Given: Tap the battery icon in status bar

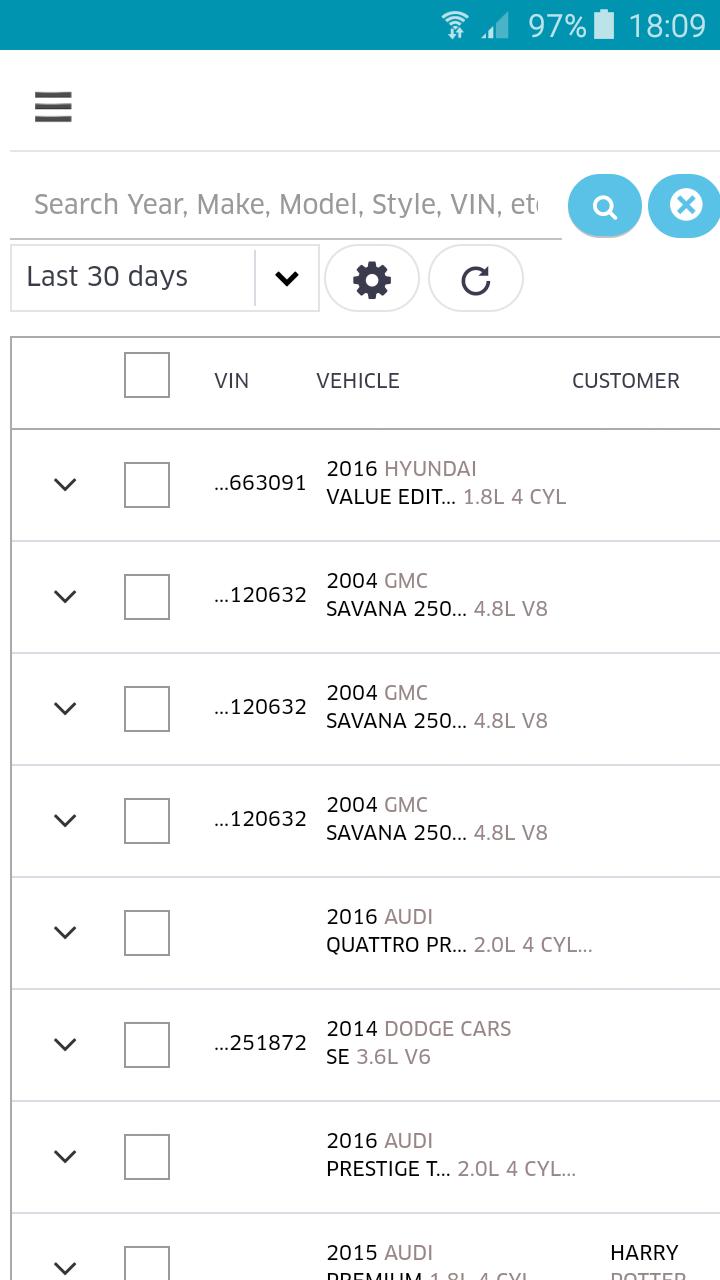Looking at the screenshot, I should (604, 24).
